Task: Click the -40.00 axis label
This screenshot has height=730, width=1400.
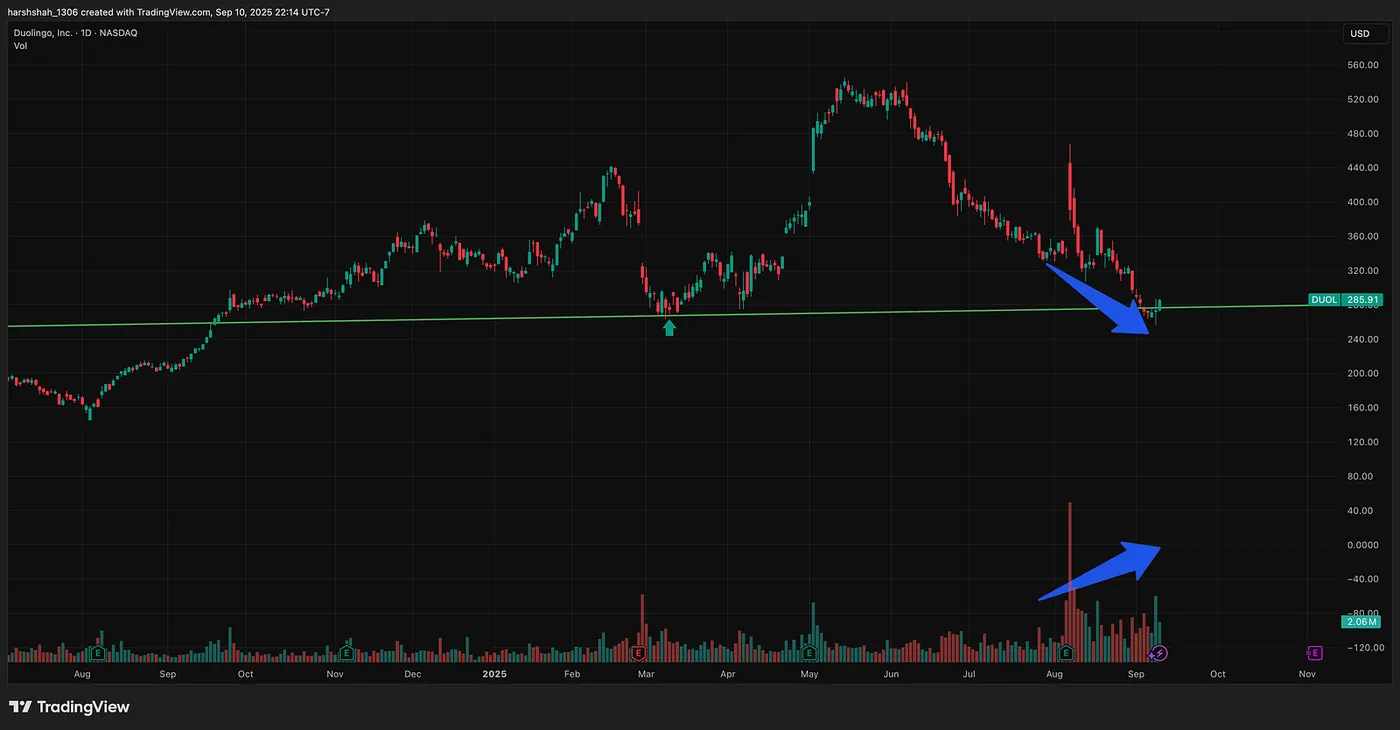Action: [1362, 579]
